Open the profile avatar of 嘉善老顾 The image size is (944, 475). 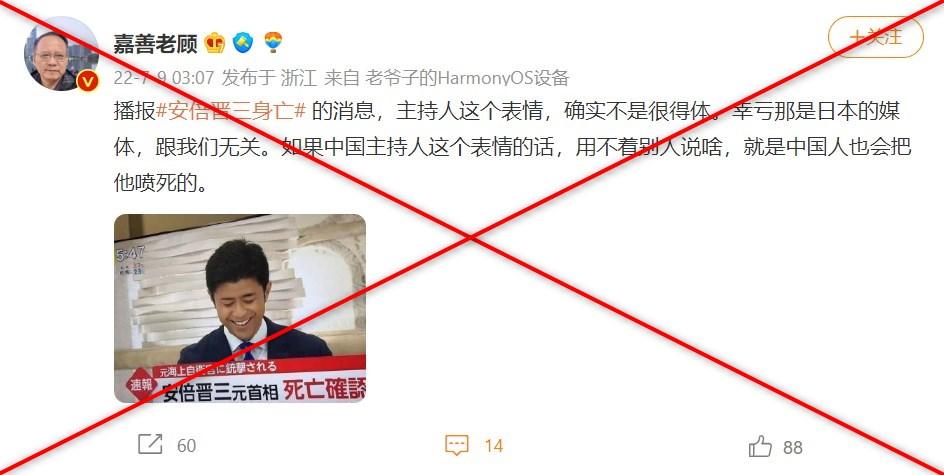pyautogui.click(x=61, y=54)
